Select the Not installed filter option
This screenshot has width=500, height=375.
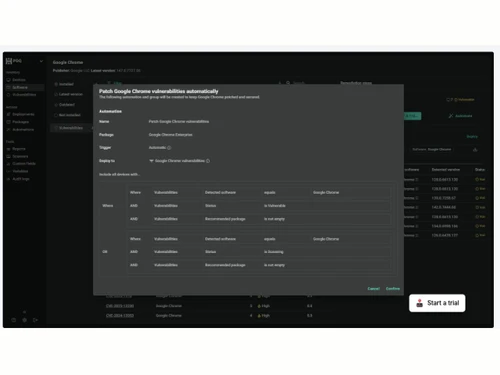click(67, 115)
